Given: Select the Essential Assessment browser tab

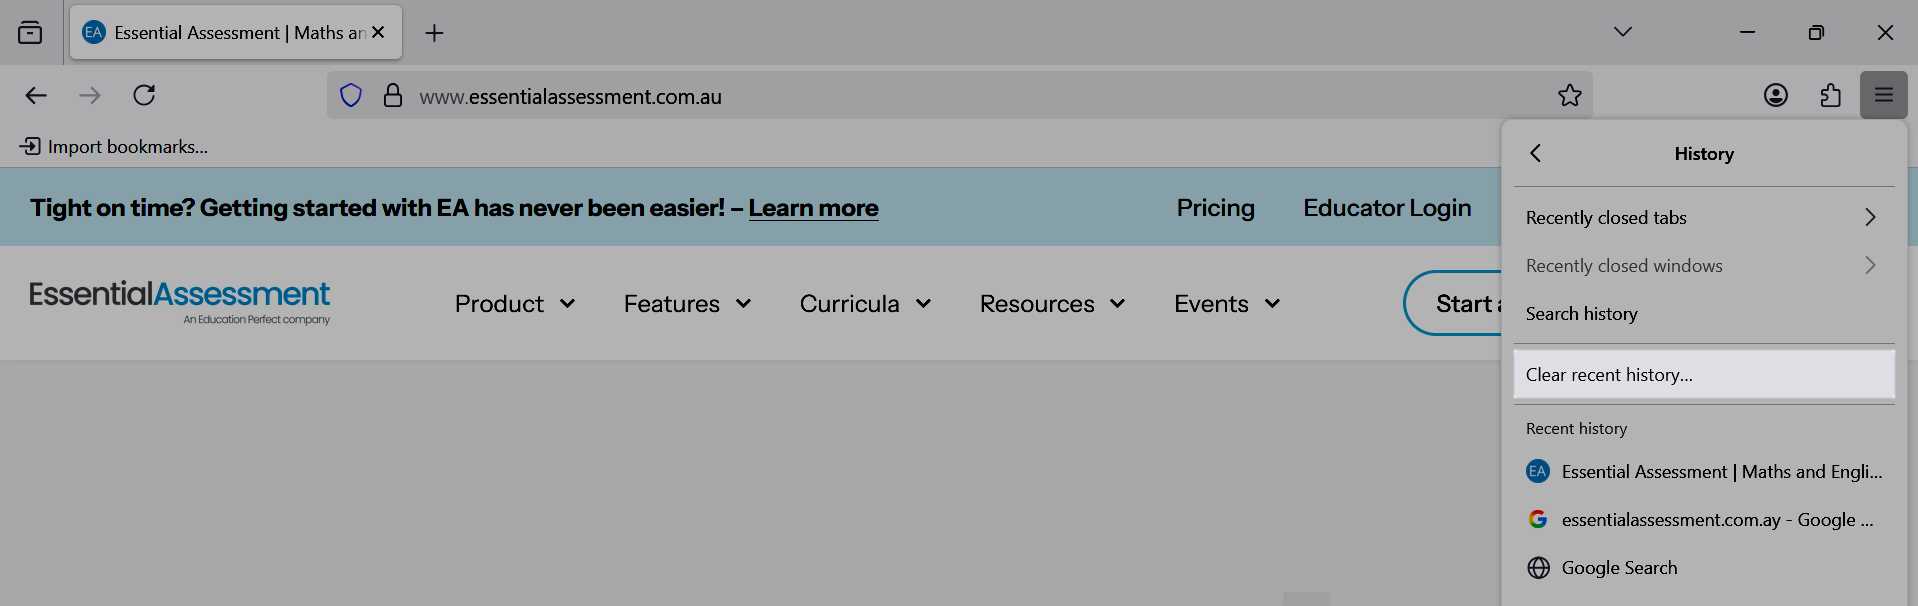Looking at the screenshot, I should pos(236,32).
